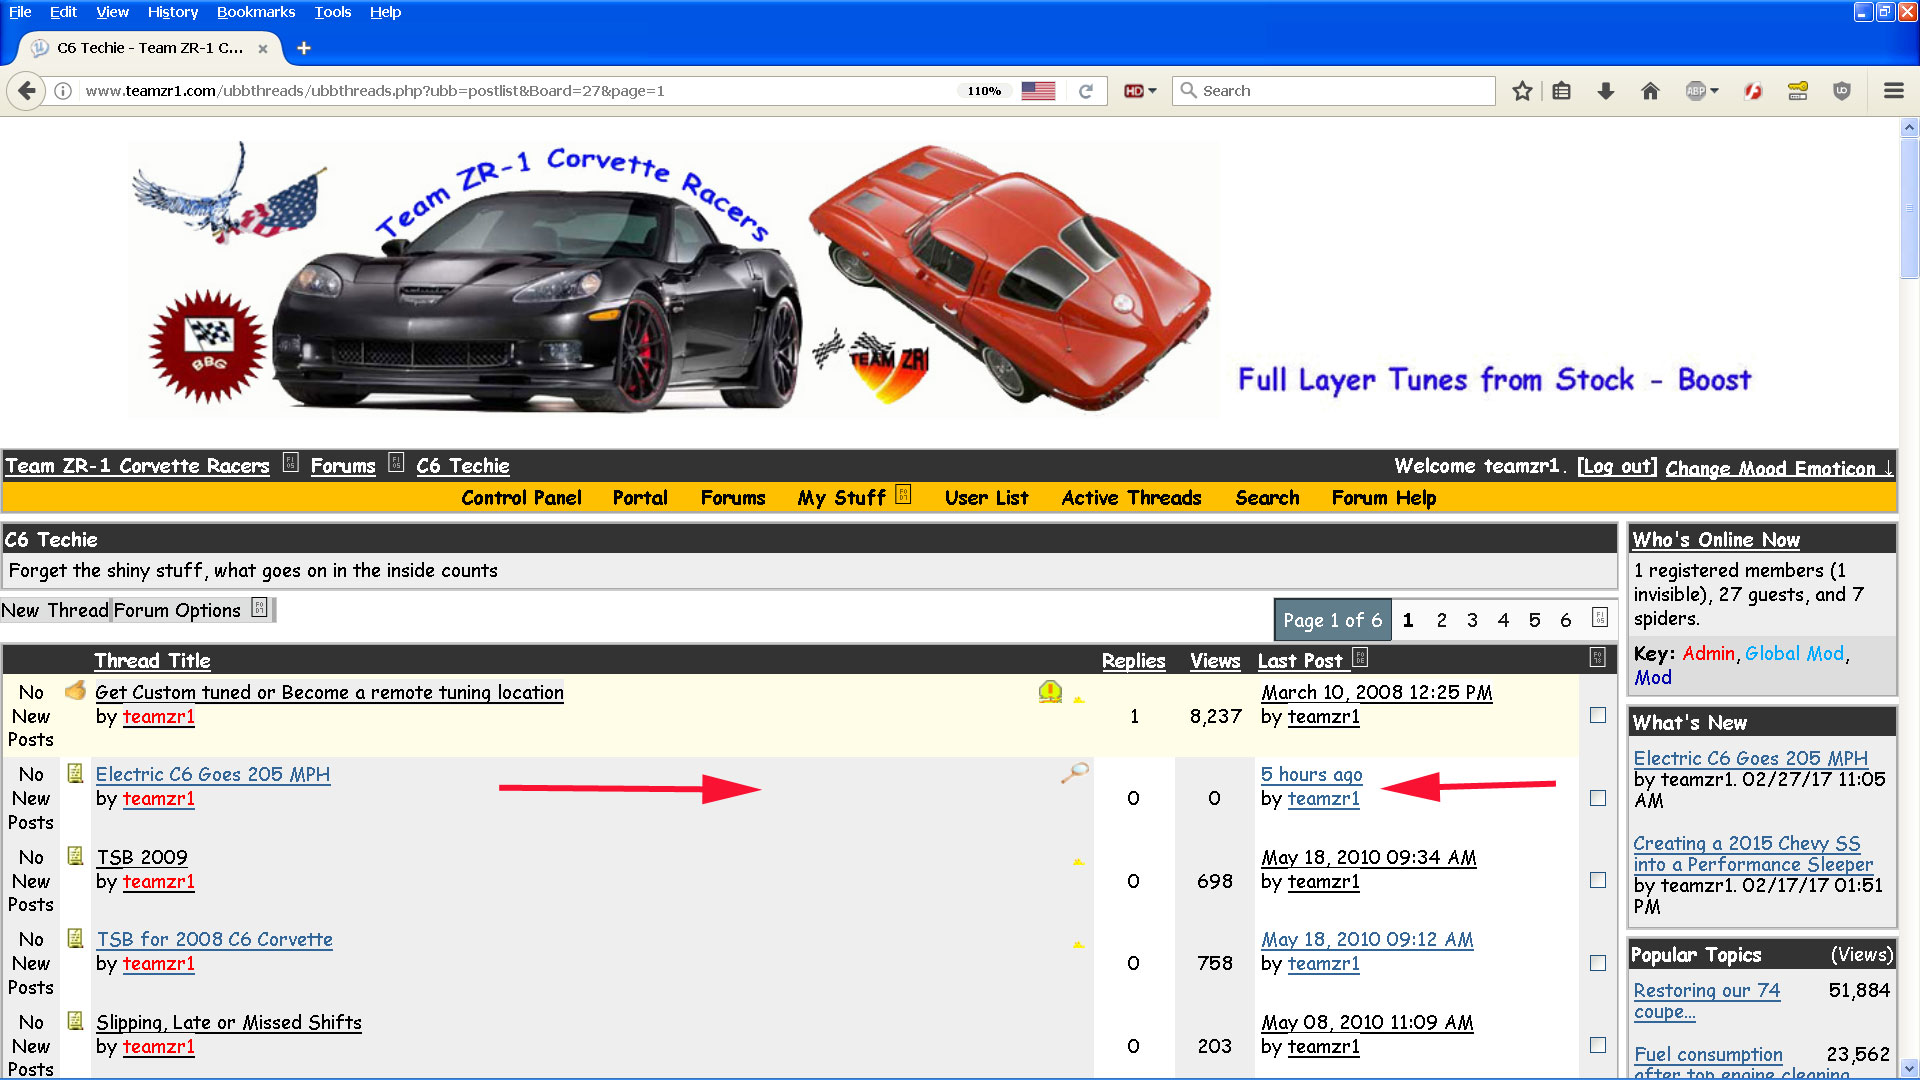The width and height of the screenshot is (1920, 1080).
Task: Open the downloads arrow icon
Action: click(1606, 91)
